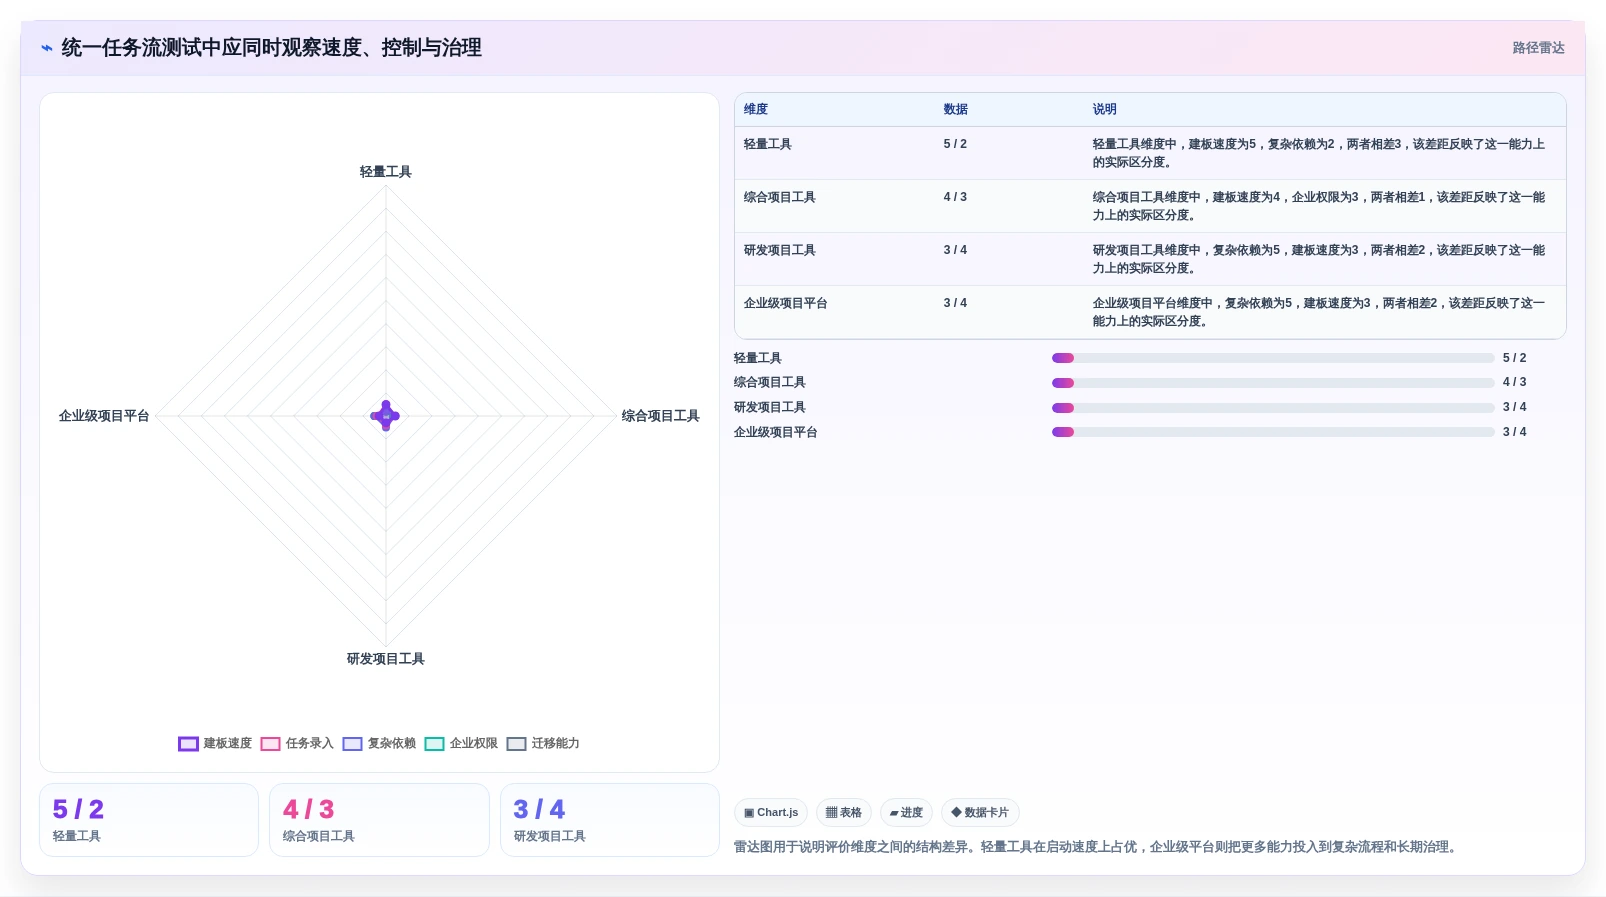The height and width of the screenshot is (897, 1606).
Task: Toggle the 任务录入 legend swatch
Action: click(x=270, y=744)
